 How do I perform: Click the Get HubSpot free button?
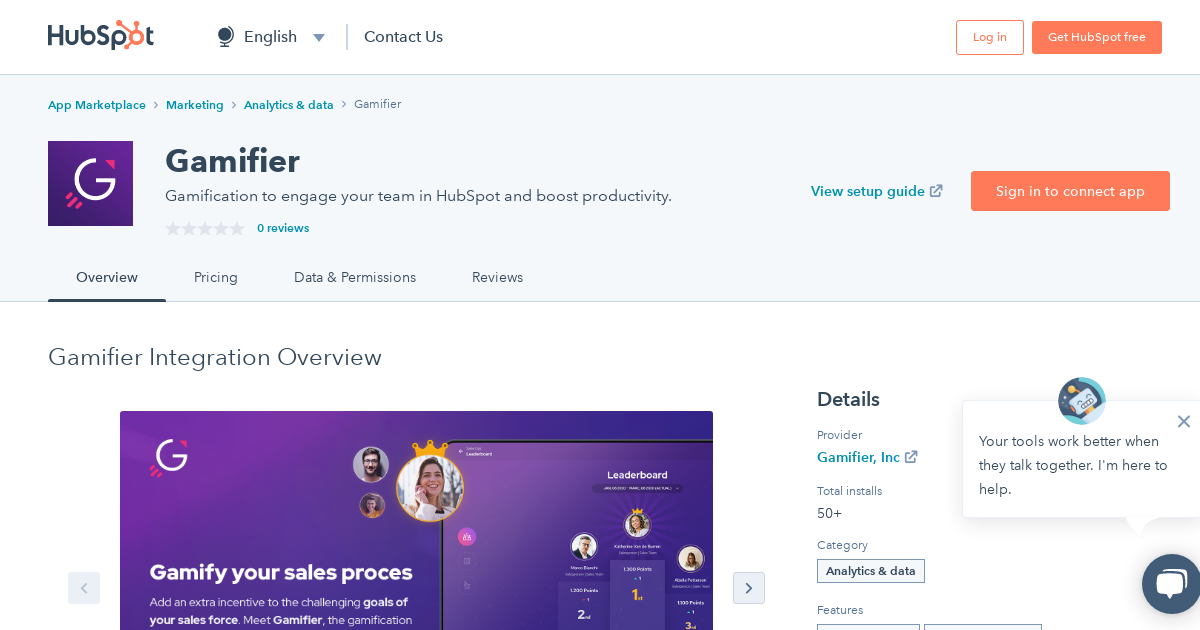pos(1097,37)
